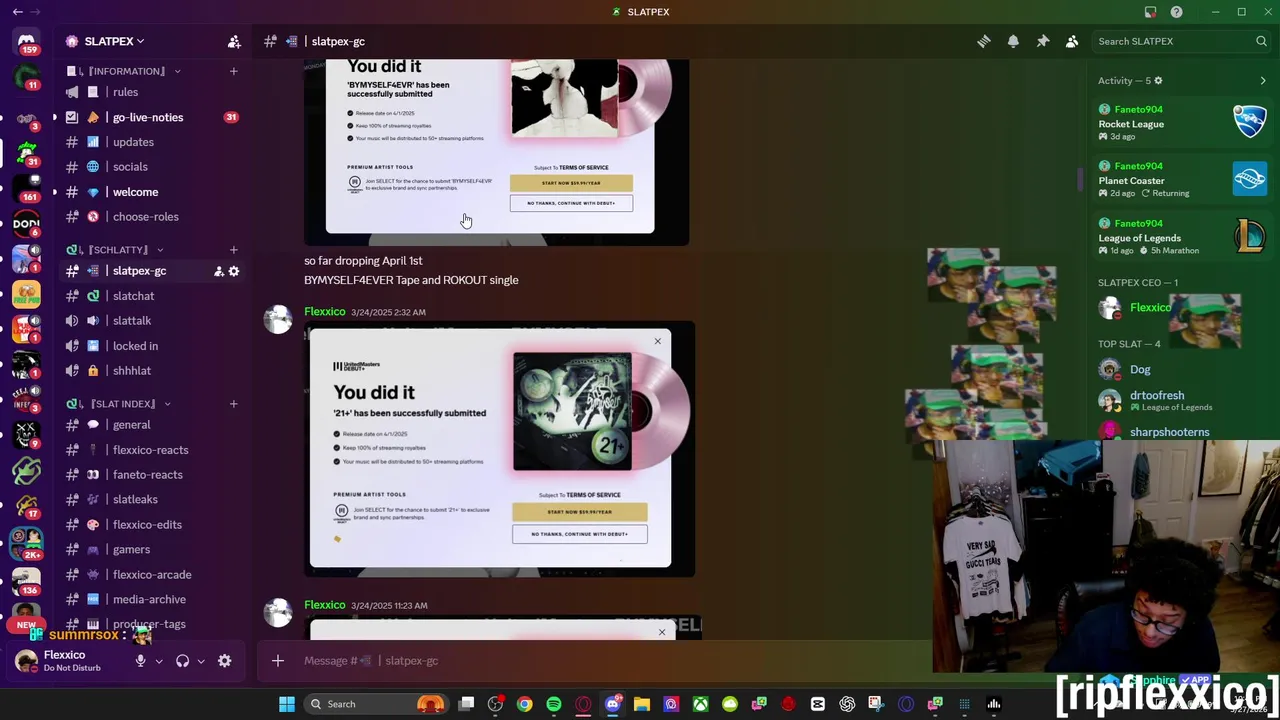The width and height of the screenshot is (1280, 720).
Task: Open User Settings gear icon
Action: 225,661
